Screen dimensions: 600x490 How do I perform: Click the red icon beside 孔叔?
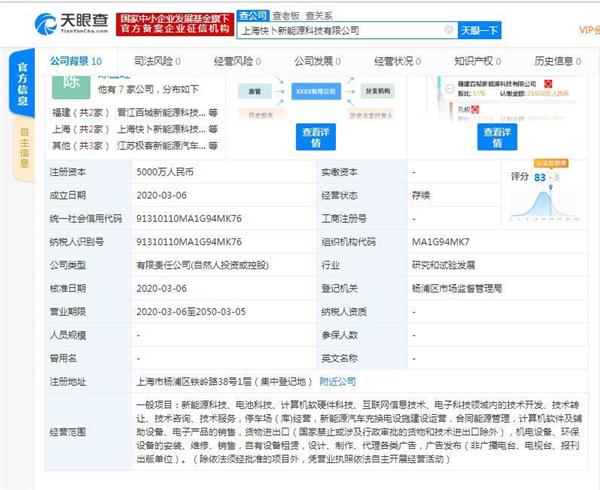coord(475,110)
